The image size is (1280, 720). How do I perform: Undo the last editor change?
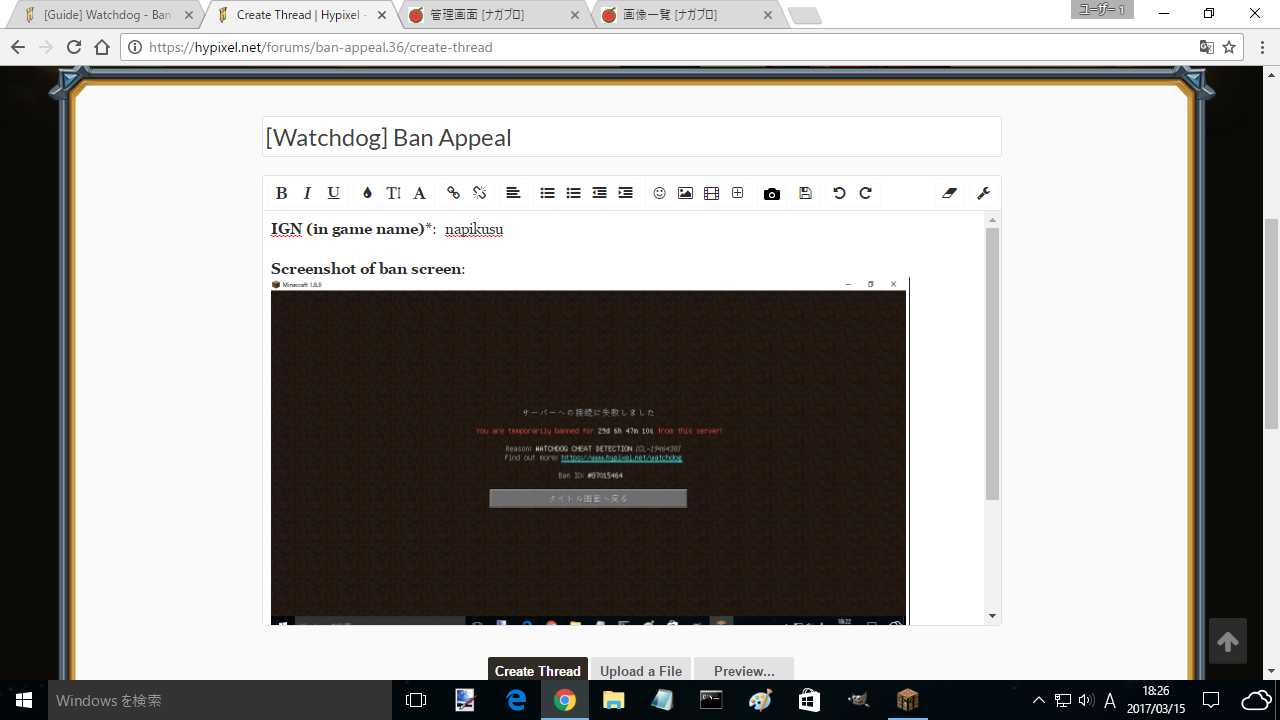pos(839,193)
